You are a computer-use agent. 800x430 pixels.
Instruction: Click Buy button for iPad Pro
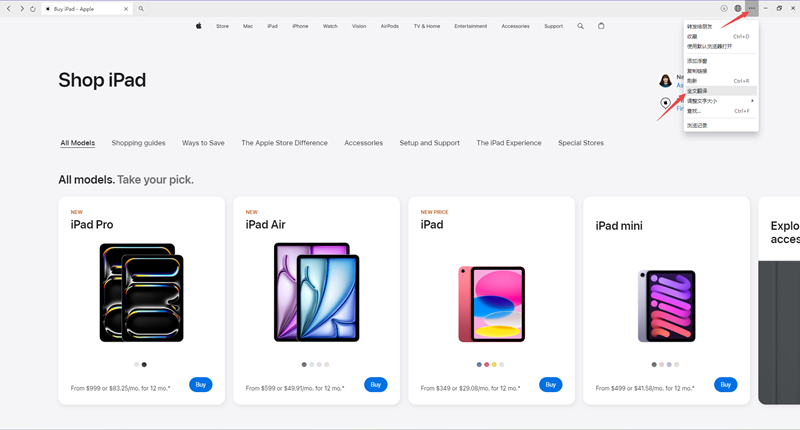click(x=200, y=384)
